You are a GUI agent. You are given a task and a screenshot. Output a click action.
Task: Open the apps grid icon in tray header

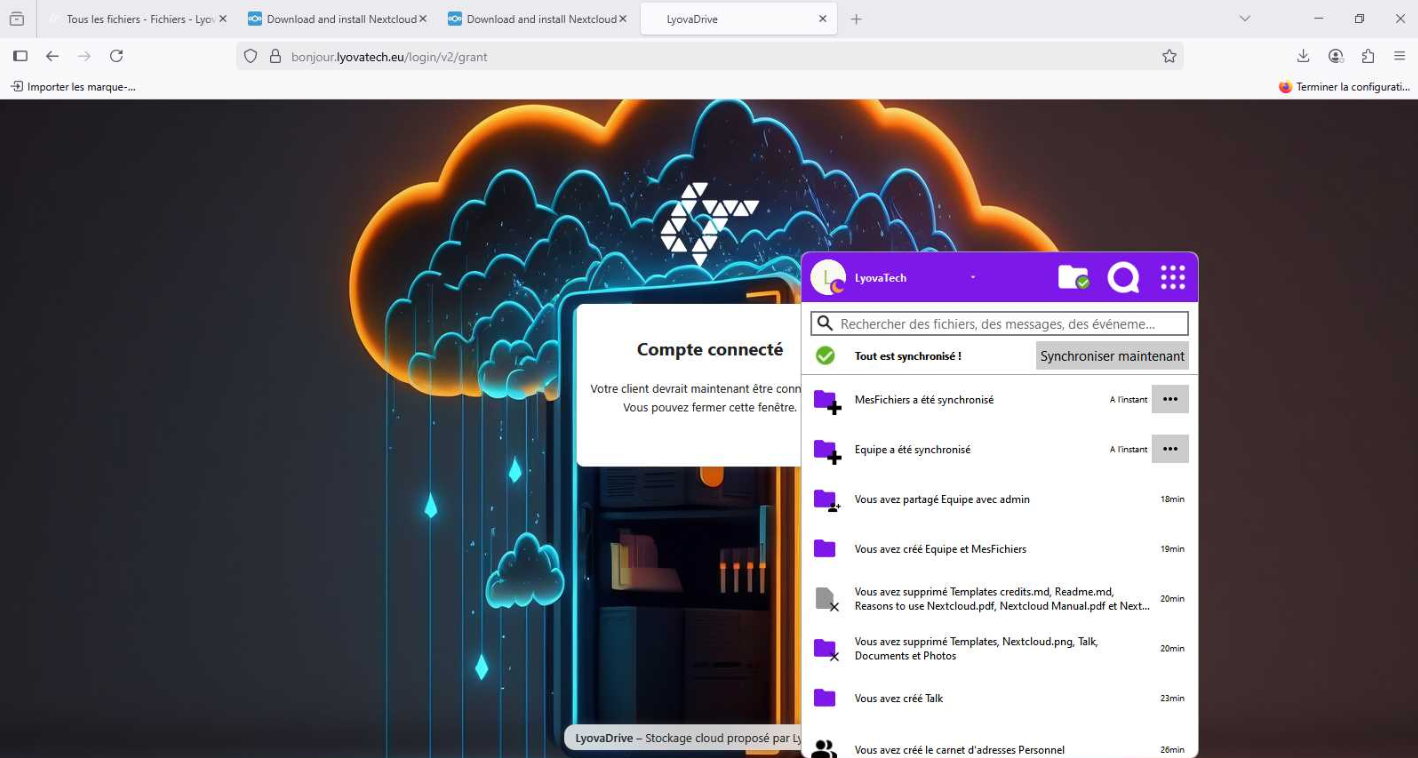pyautogui.click(x=1172, y=277)
